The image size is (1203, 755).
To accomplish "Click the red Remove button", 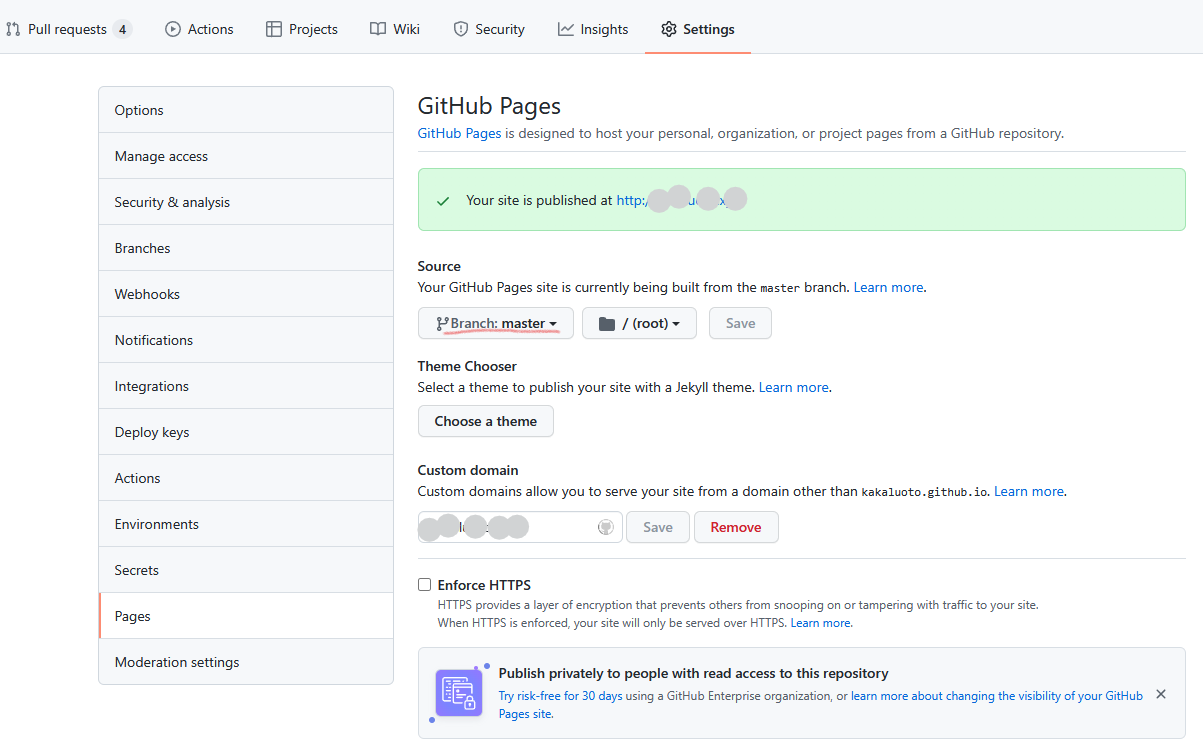I will 736,527.
